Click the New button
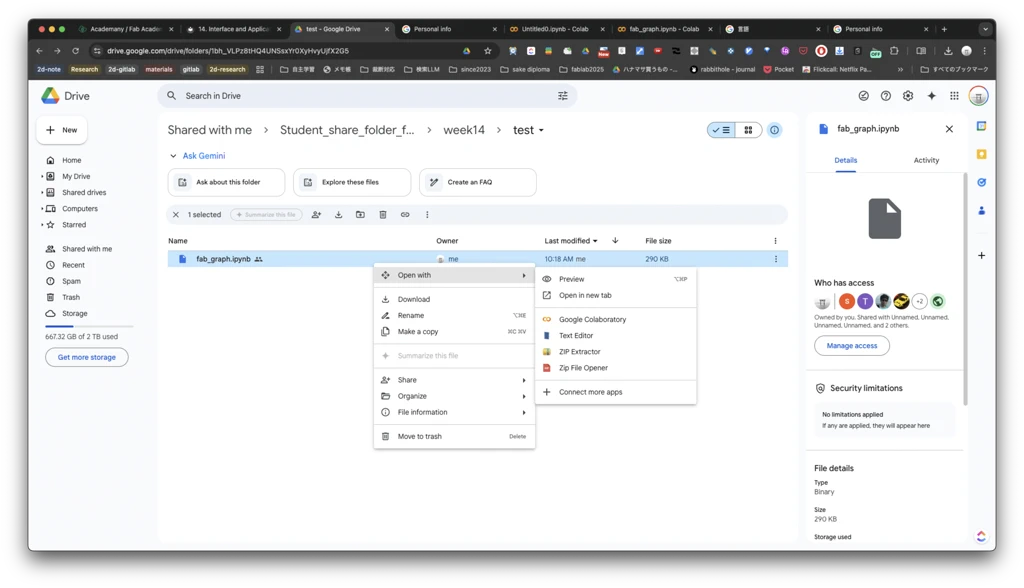Screen dimensions: 1024x588 [61, 130]
